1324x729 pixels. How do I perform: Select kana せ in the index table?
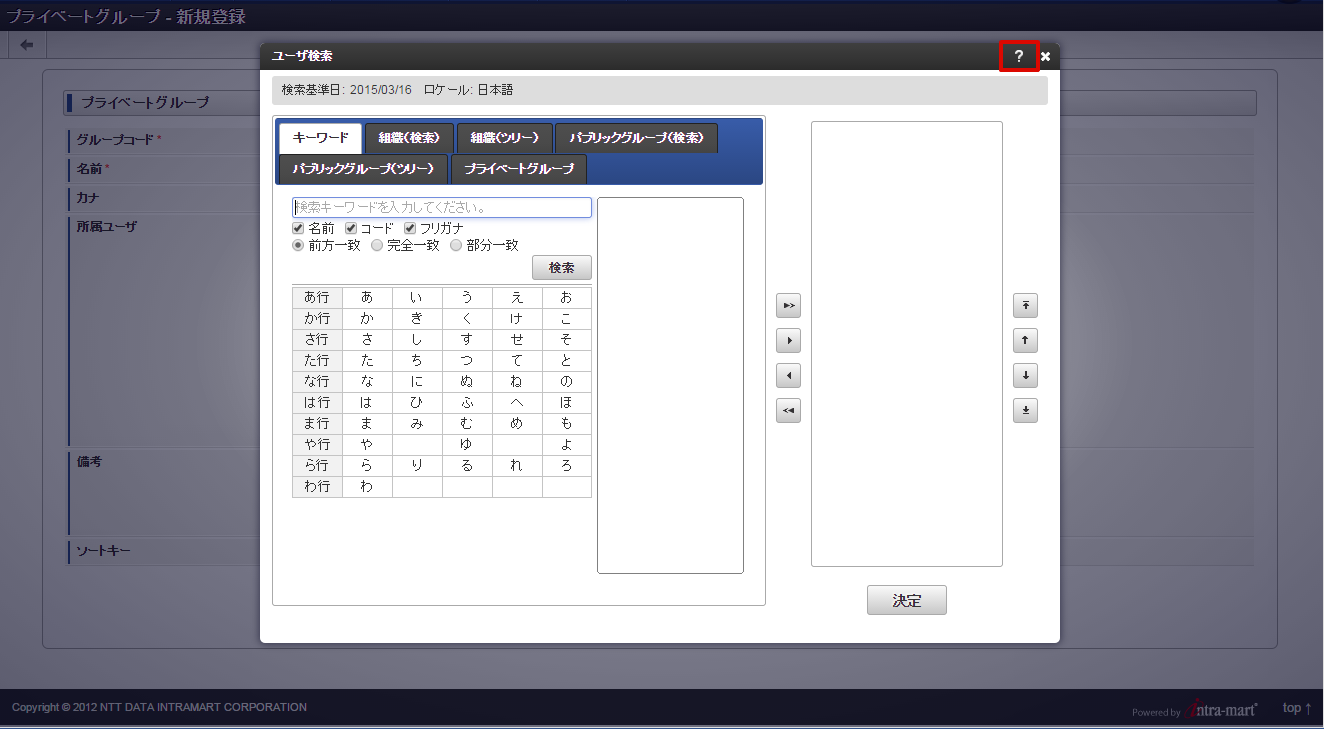point(517,340)
